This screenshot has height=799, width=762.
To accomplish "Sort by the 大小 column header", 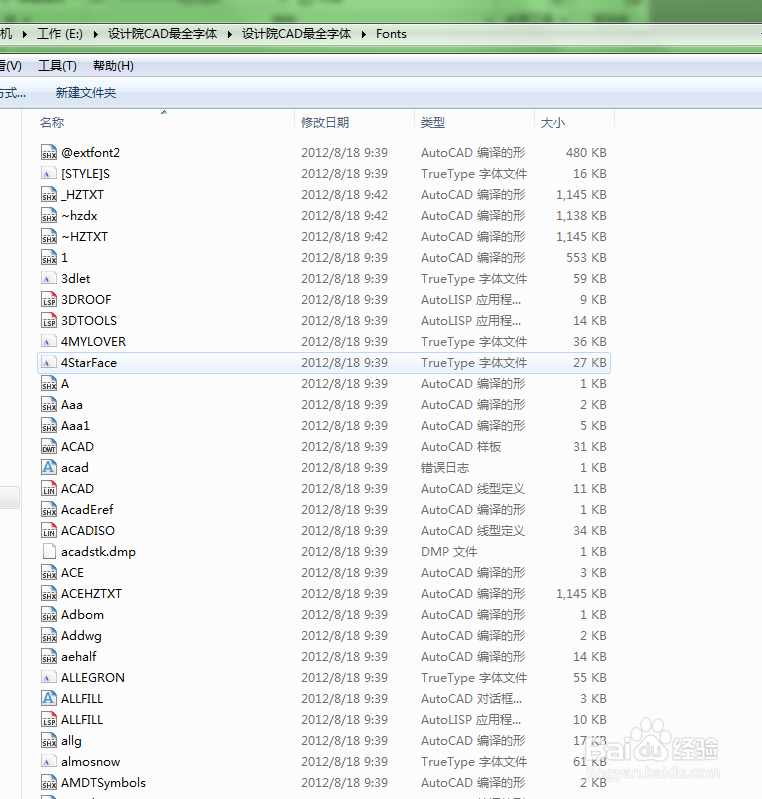I will pos(553,122).
